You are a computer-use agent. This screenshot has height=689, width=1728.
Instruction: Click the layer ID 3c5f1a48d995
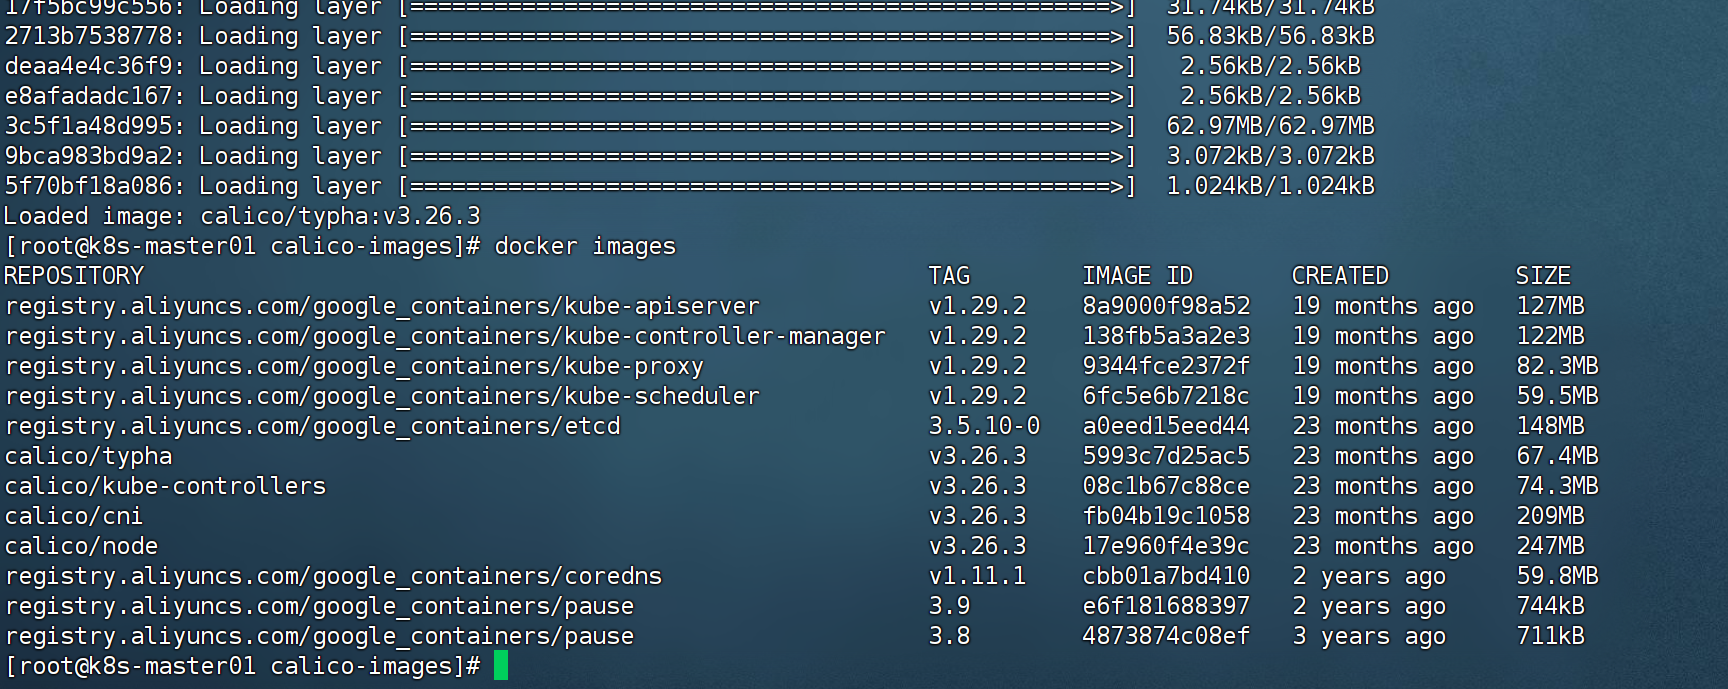pos(88,126)
